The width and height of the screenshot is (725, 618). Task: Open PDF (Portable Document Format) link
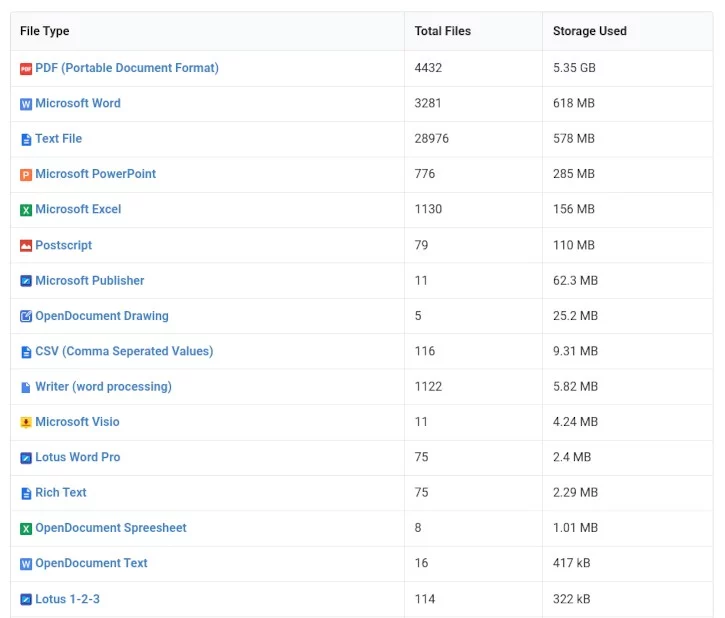click(x=127, y=68)
